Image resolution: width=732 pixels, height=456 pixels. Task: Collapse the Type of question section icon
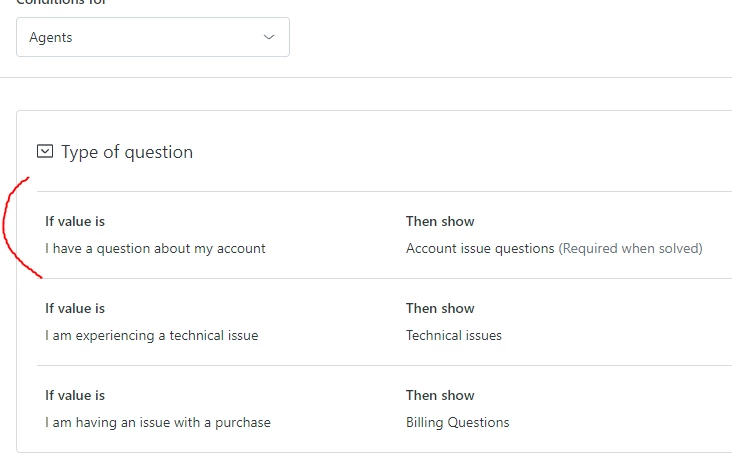44,152
